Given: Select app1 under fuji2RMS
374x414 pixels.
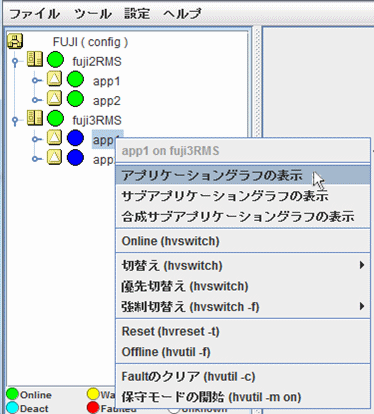Looking at the screenshot, I should 106,81.
